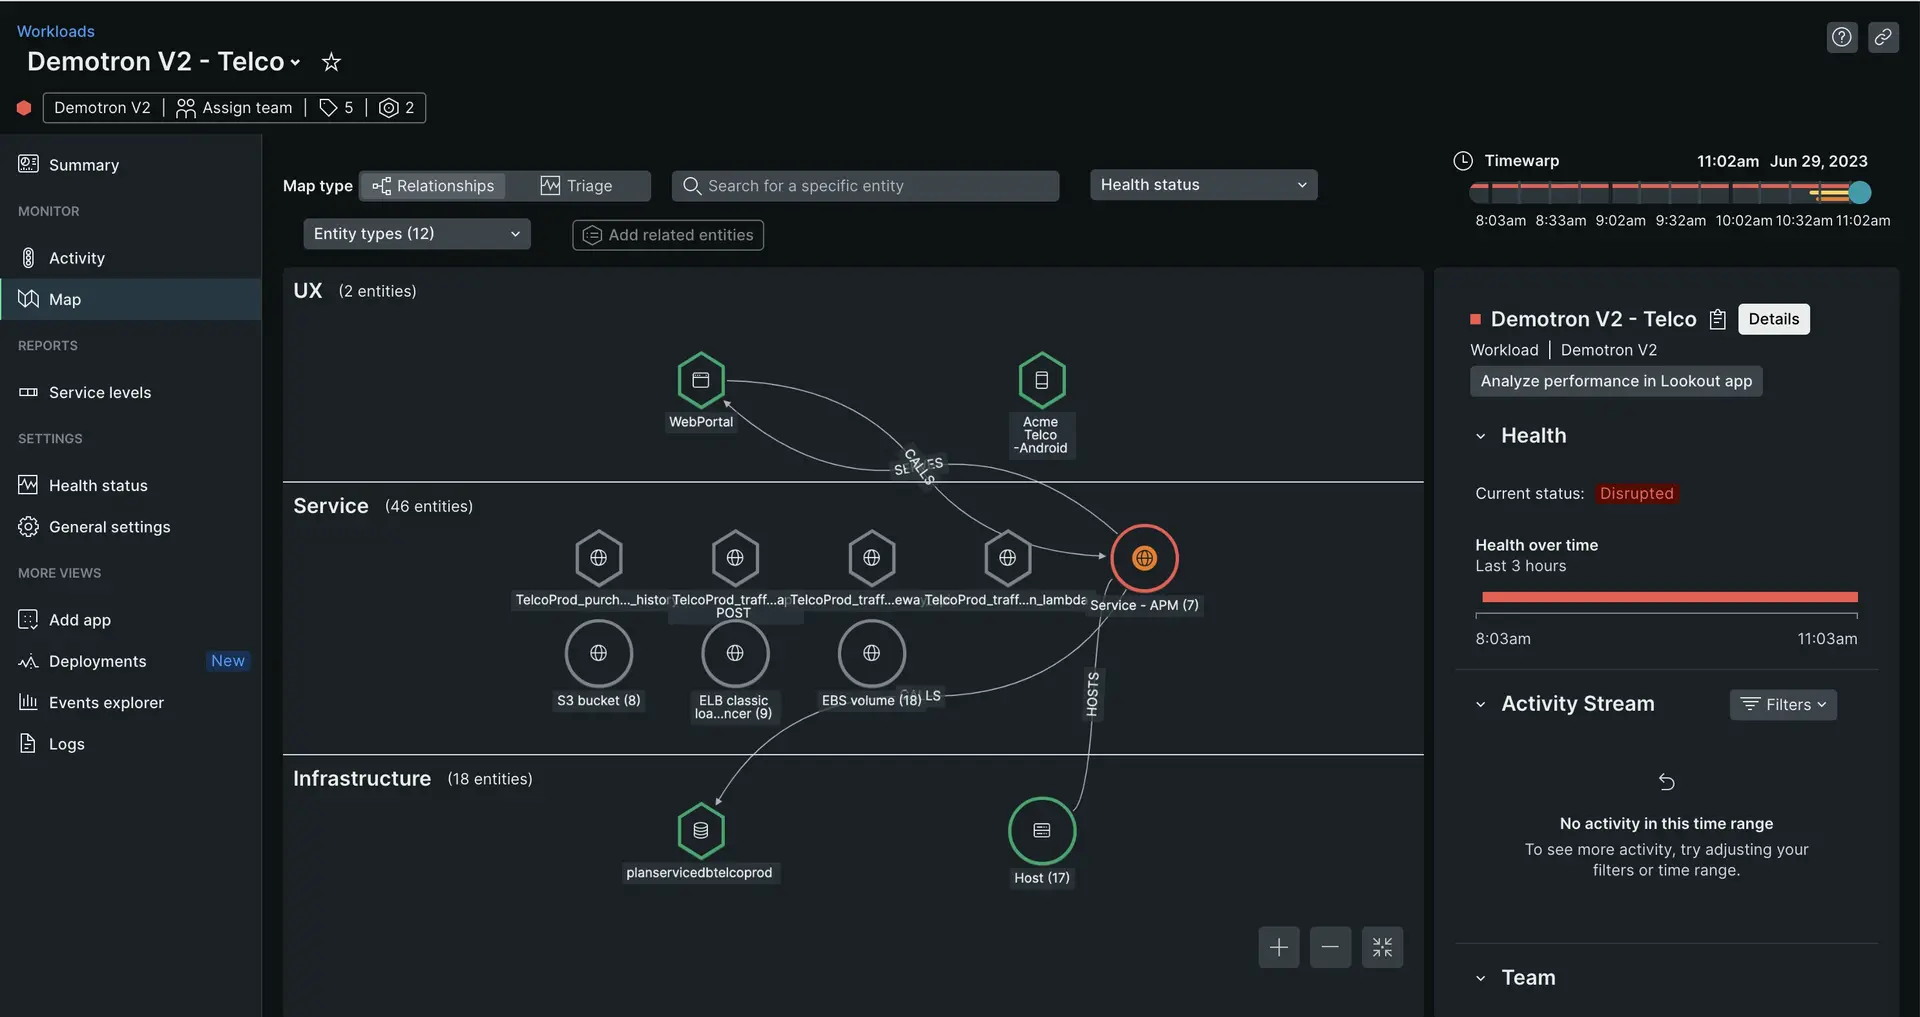Favorite the workload with star icon

click(331, 62)
